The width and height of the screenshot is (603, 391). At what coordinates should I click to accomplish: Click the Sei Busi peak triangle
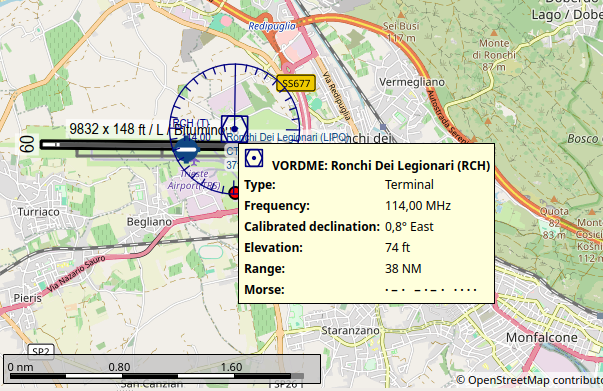click(401, 15)
